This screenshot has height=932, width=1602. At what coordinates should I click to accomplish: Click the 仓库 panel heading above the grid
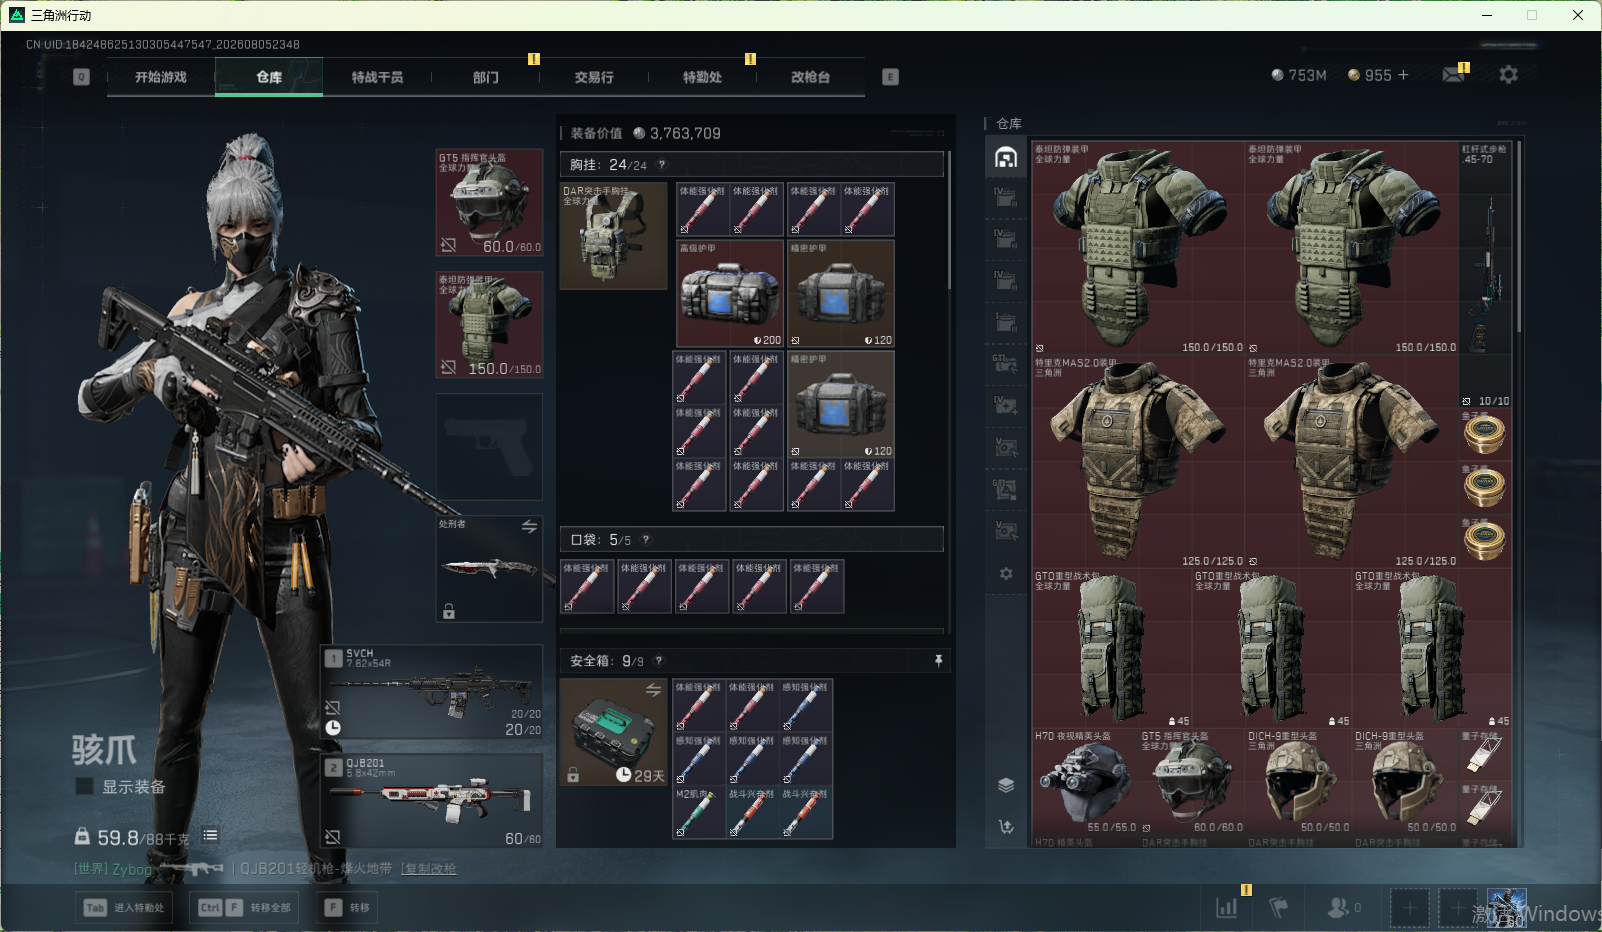tap(1009, 124)
